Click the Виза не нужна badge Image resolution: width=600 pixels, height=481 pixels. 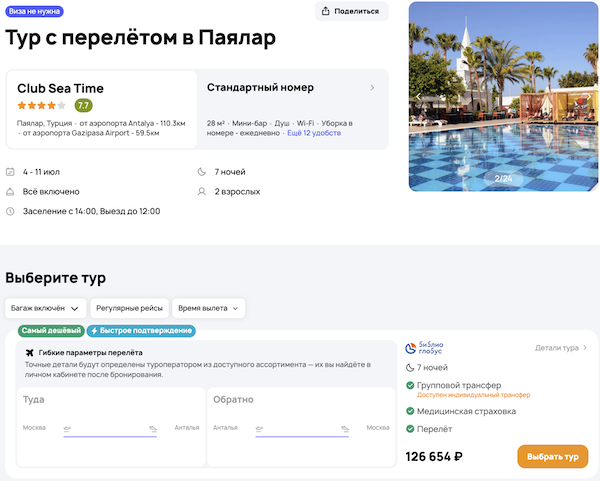coord(36,12)
